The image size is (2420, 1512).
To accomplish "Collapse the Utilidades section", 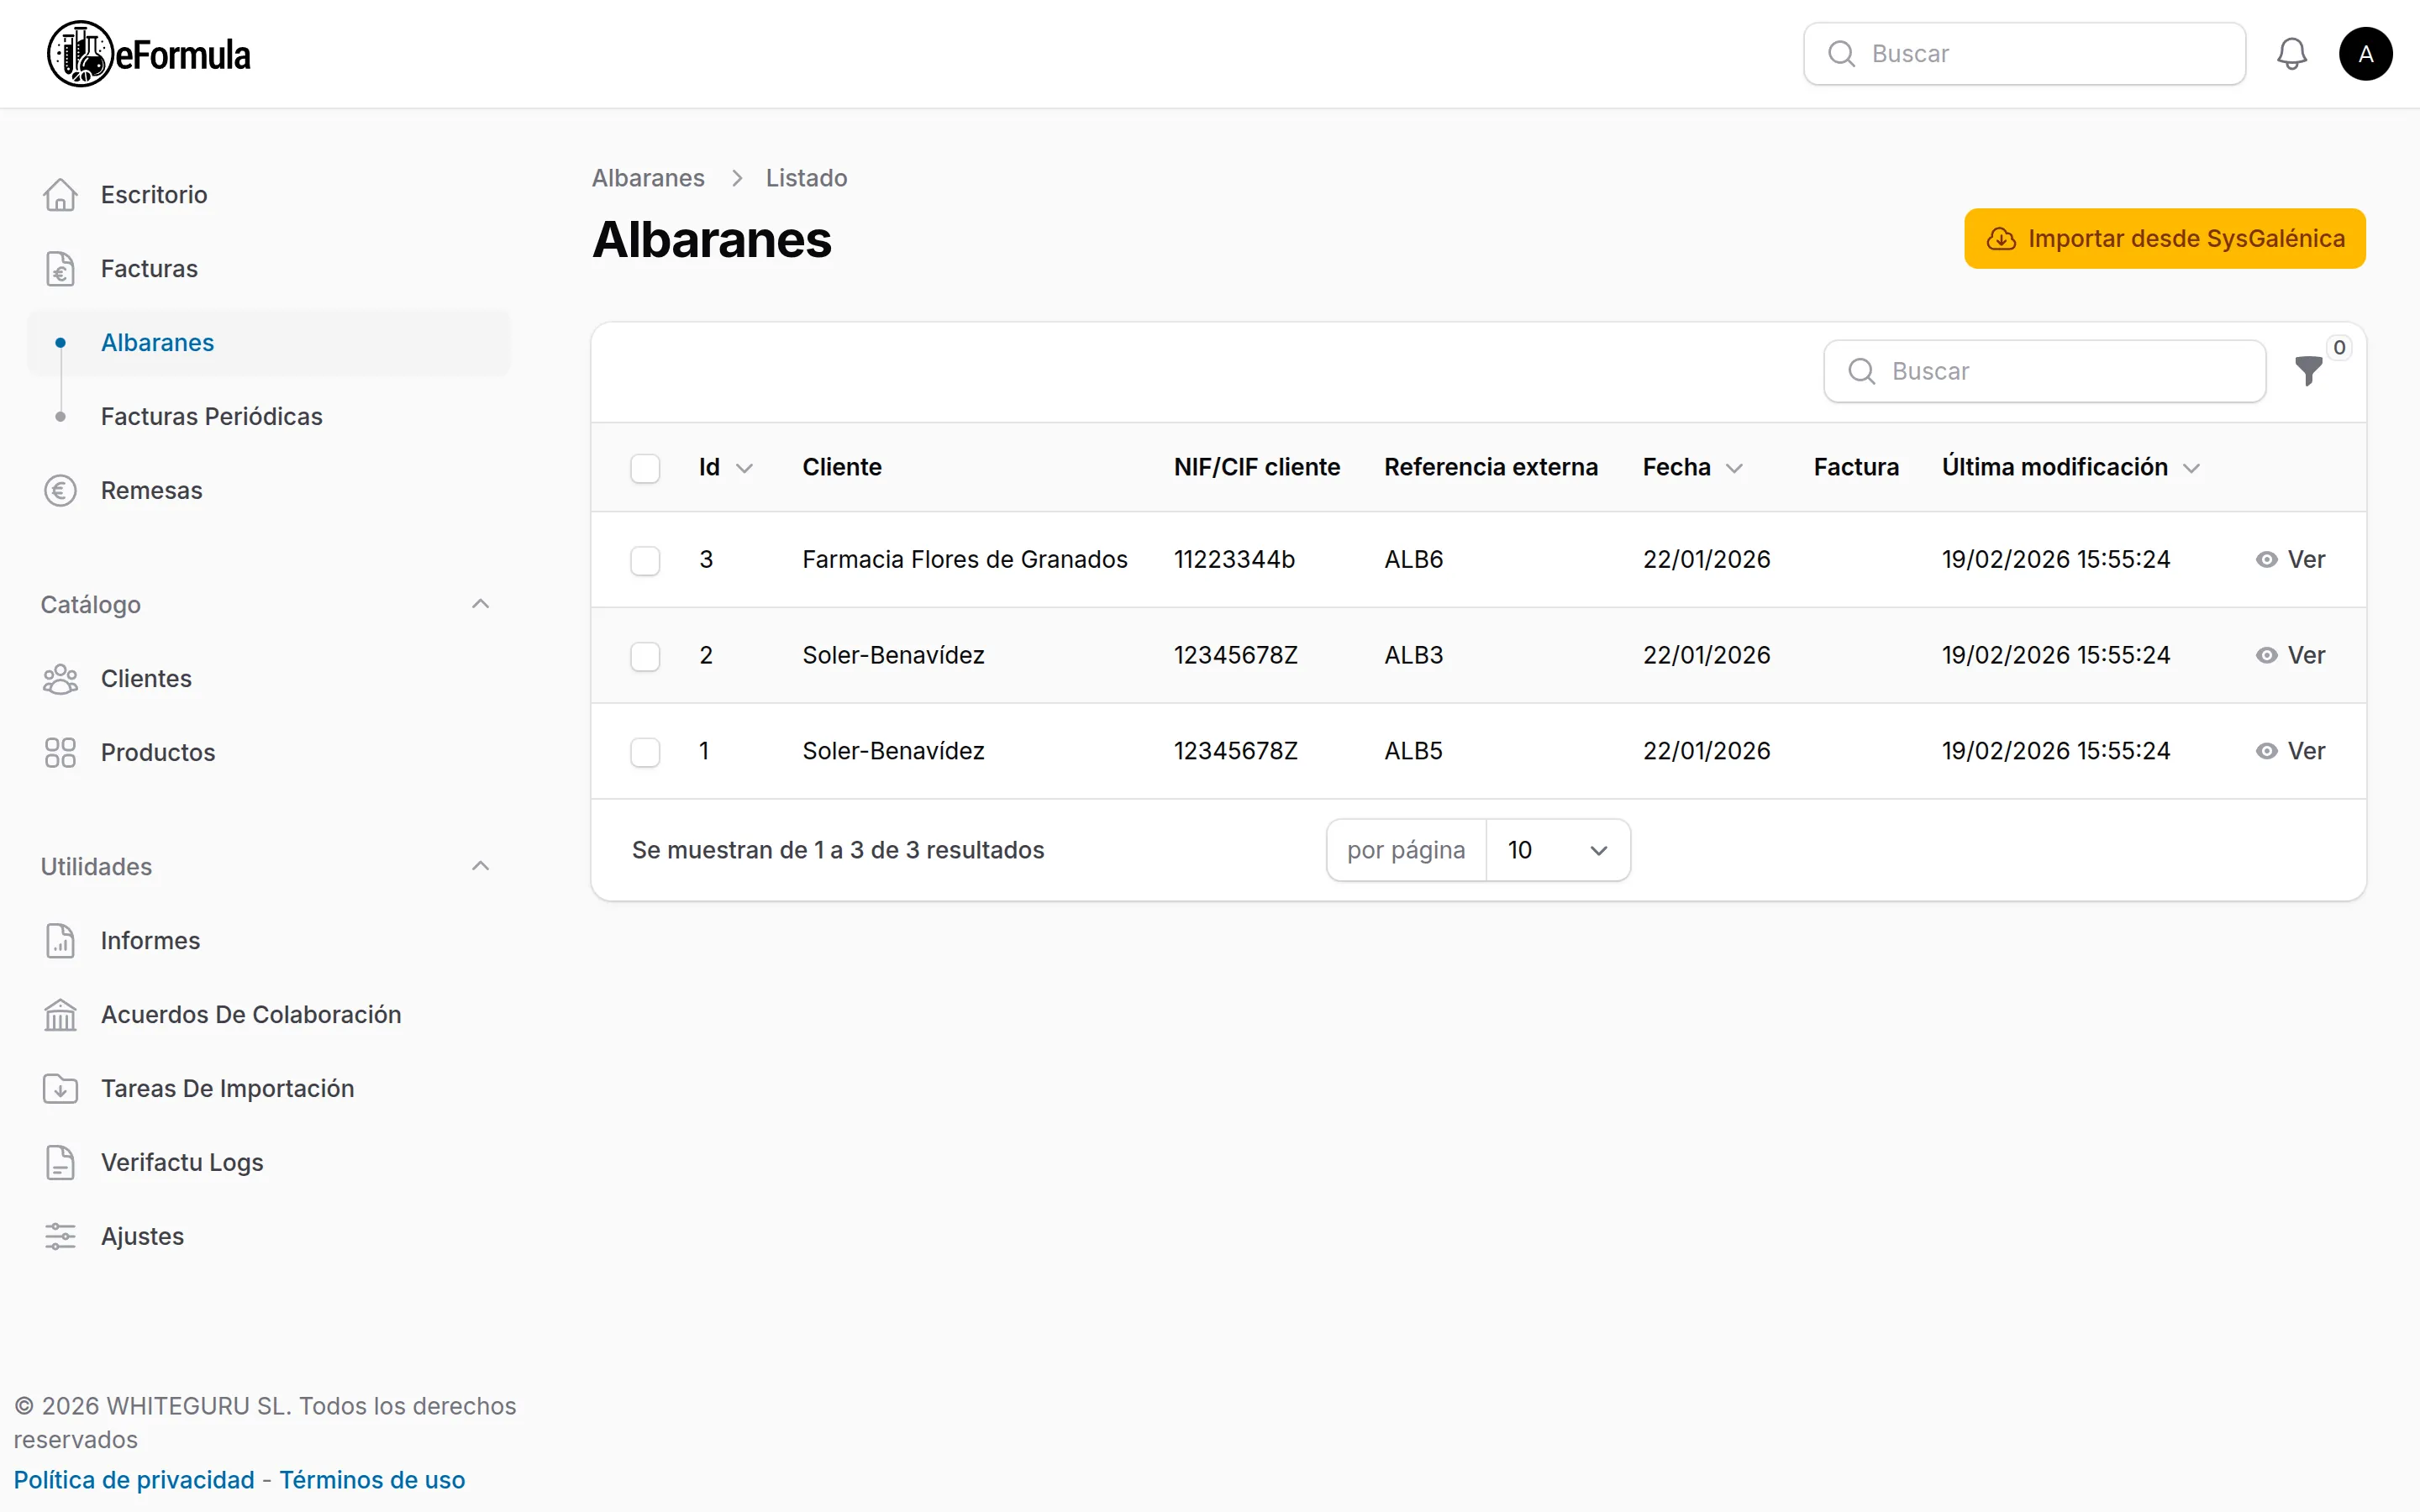I will coord(480,866).
